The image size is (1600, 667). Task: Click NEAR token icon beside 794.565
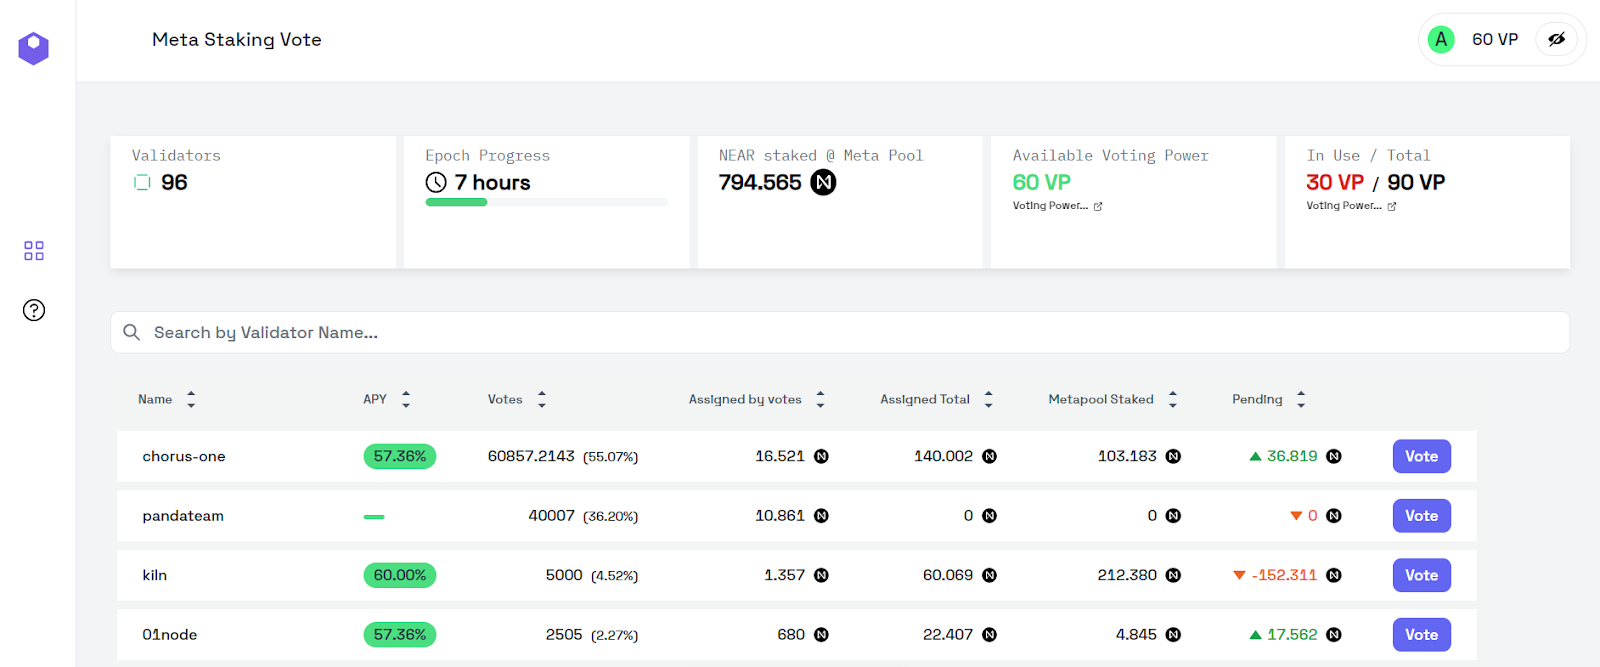click(x=823, y=183)
